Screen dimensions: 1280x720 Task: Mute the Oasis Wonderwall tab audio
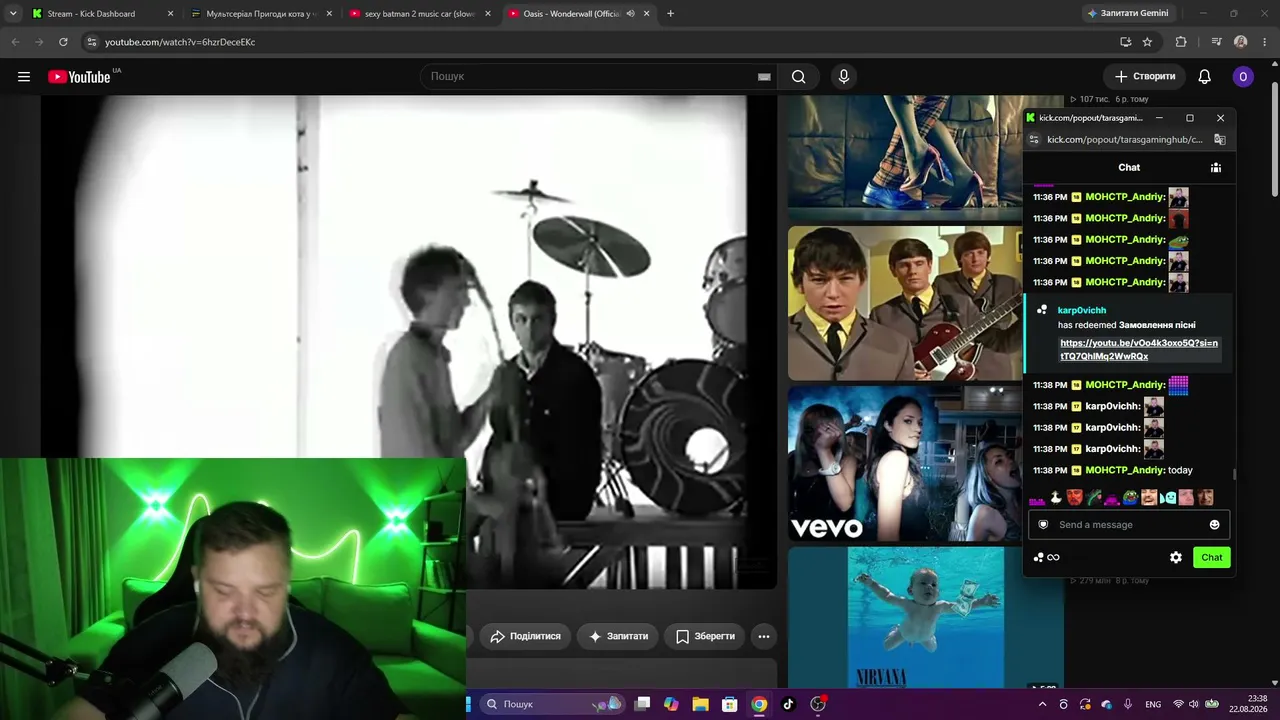(630, 14)
